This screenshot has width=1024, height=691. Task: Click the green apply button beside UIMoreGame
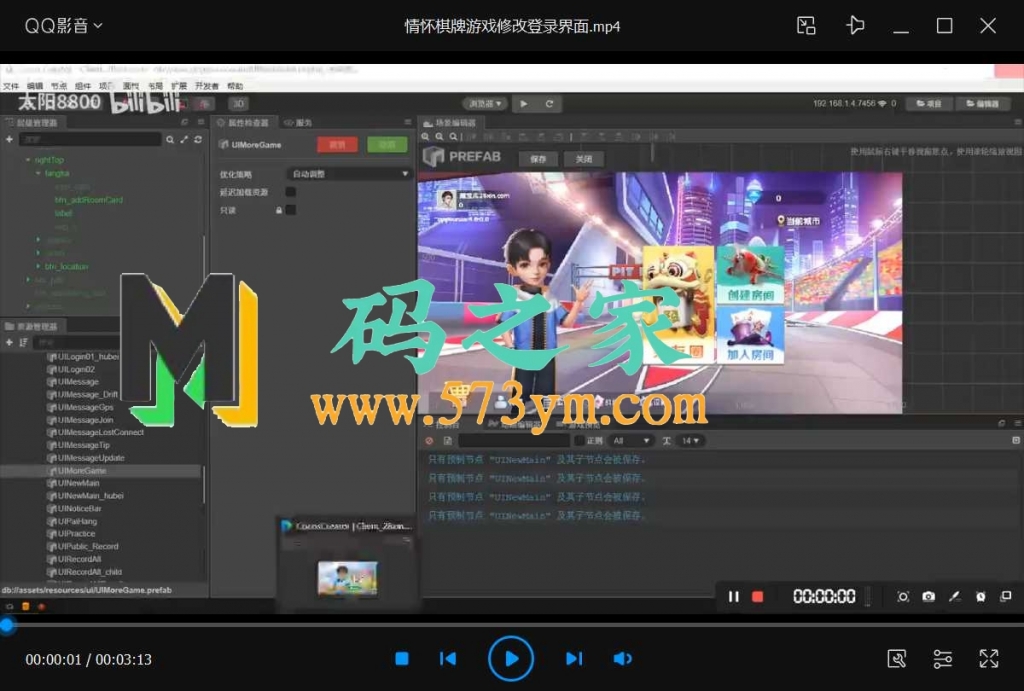[x=387, y=144]
